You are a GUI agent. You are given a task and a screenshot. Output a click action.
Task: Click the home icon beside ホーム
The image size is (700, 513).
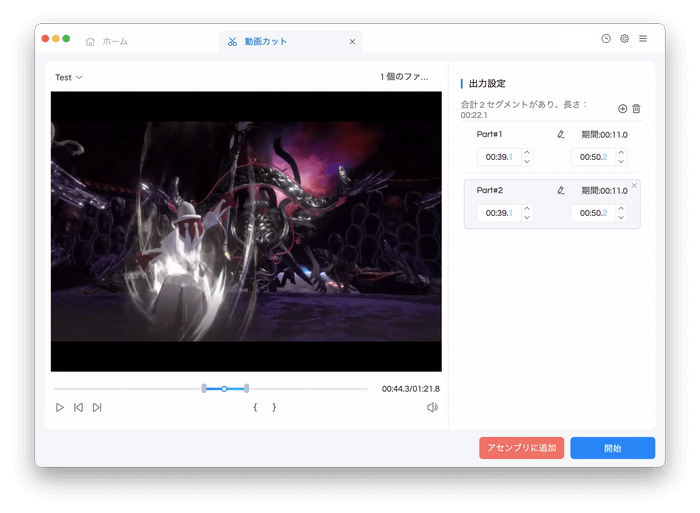pyautogui.click(x=90, y=42)
